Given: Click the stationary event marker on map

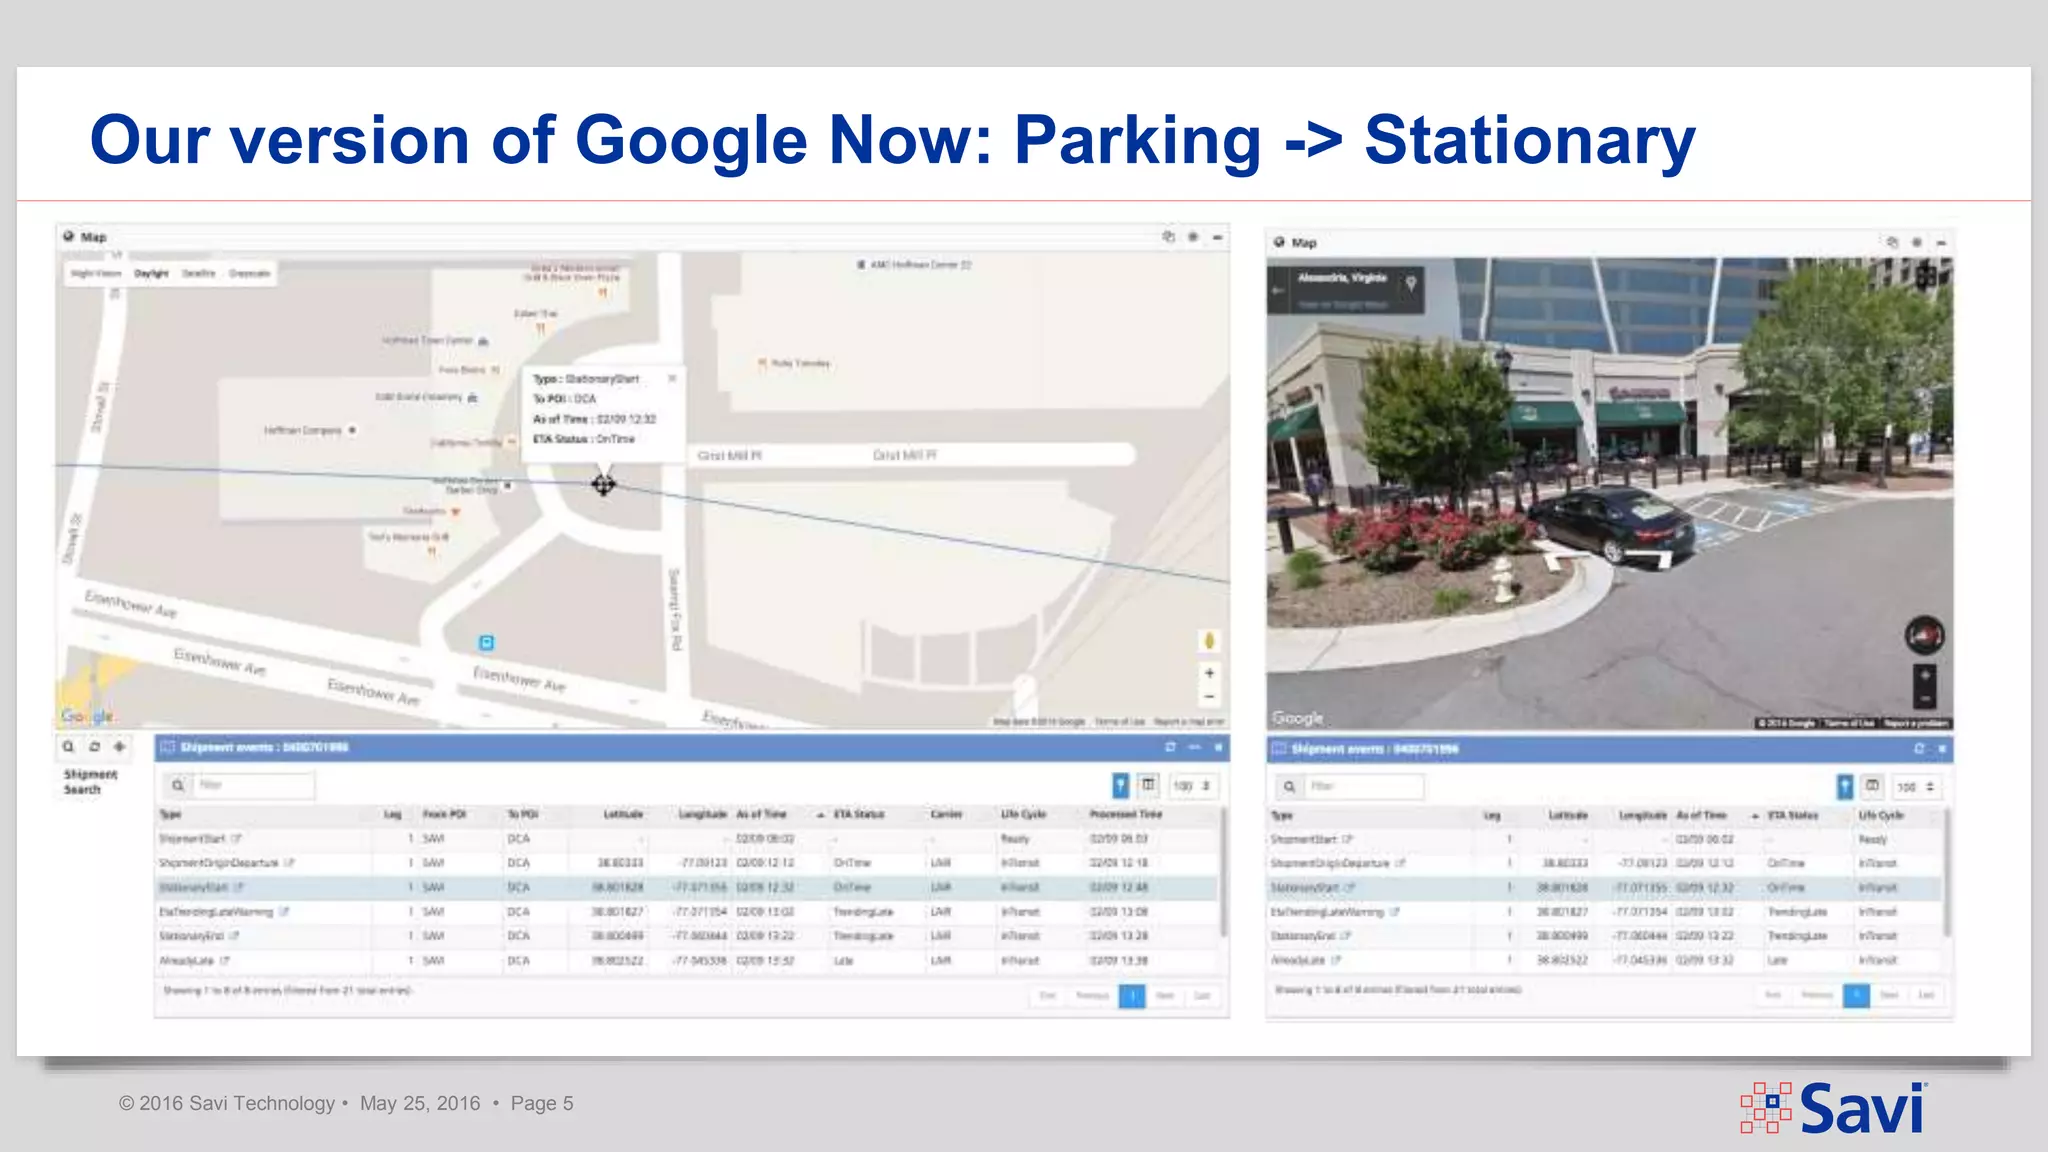Looking at the screenshot, I should pos(603,485).
